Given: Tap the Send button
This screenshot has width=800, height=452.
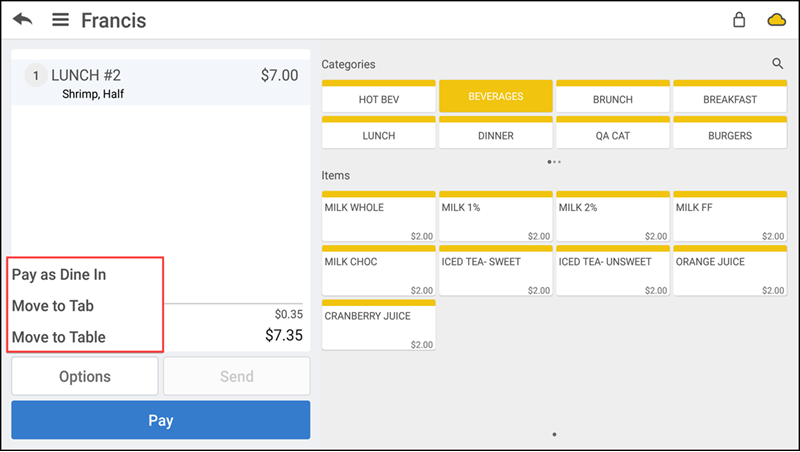Looking at the screenshot, I should point(237,376).
